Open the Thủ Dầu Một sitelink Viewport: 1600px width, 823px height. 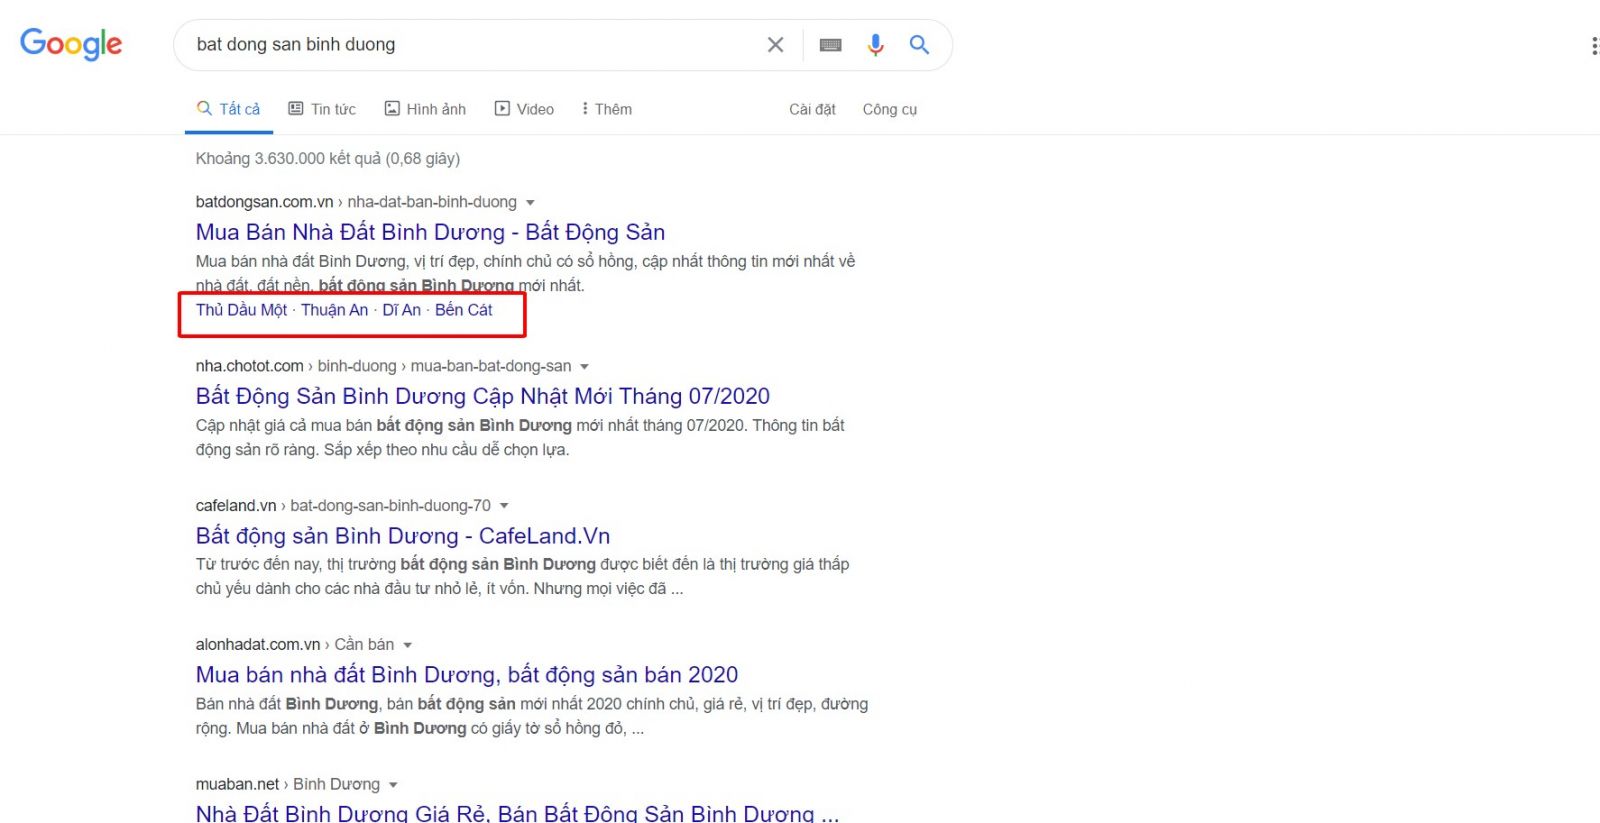(241, 310)
